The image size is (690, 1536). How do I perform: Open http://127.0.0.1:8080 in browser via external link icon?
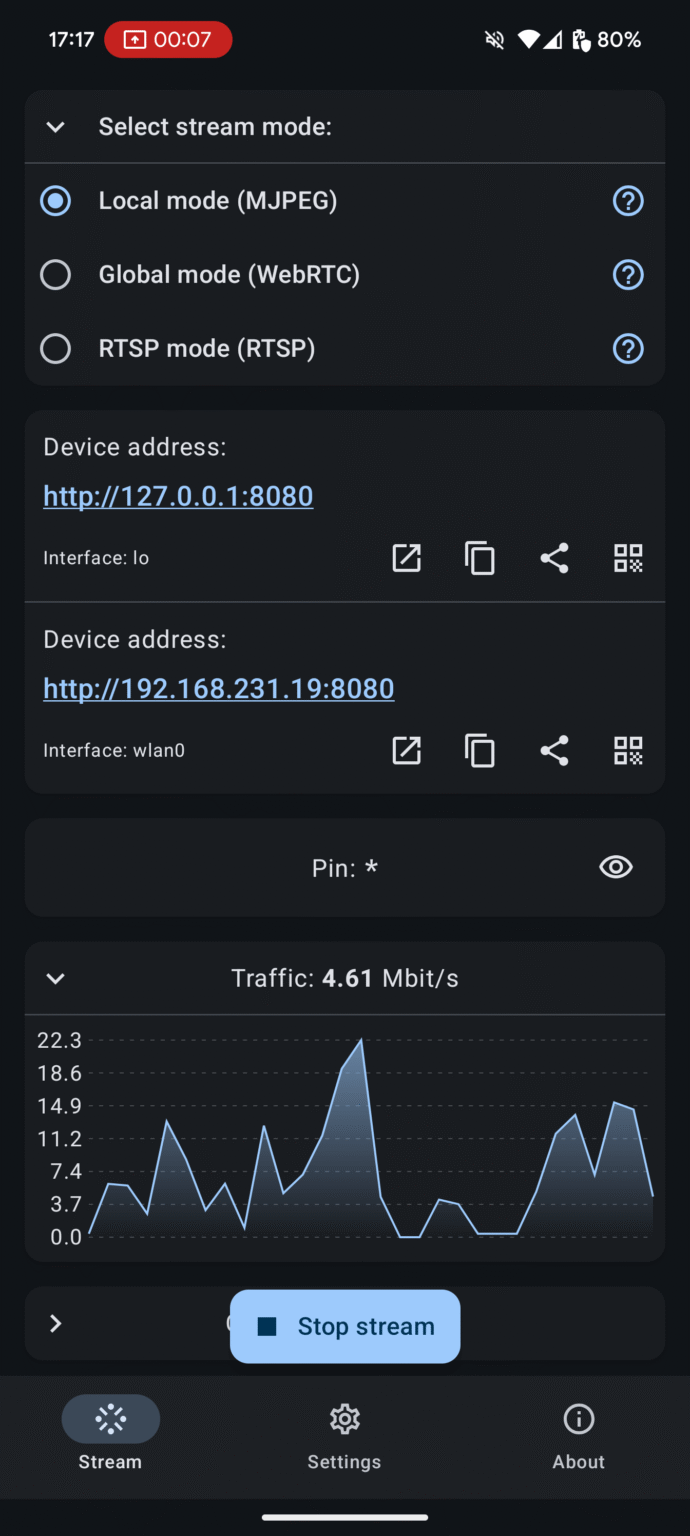[406, 558]
